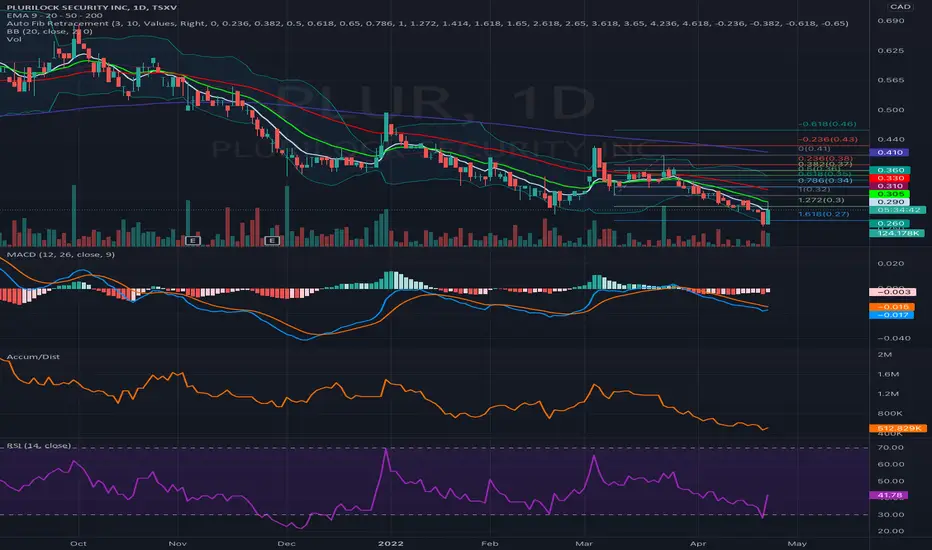Click the 124.178K volume tag
This screenshot has height=550, width=932.
tap(898, 233)
